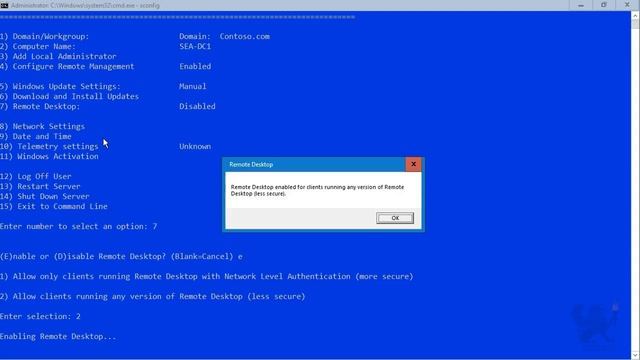Image resolution: width=640 pixels, height=360 pixels.
Task: Click 'Configure Remote Management' line
Action: [x=67, y=66]
